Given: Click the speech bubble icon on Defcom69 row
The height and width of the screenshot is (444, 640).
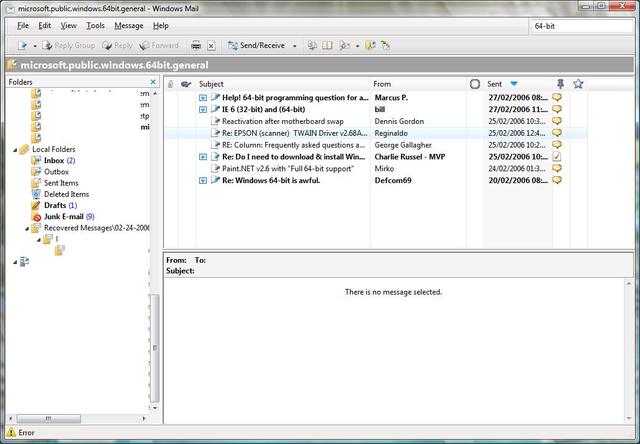Looking at the screenshot, I should [557, 180].
